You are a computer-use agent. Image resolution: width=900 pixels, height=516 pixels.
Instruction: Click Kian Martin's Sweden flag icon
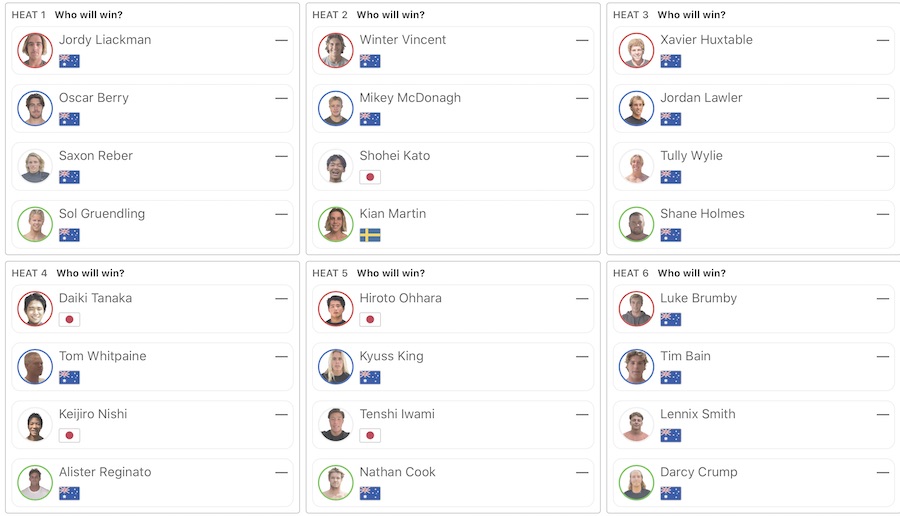pos(370,235)
